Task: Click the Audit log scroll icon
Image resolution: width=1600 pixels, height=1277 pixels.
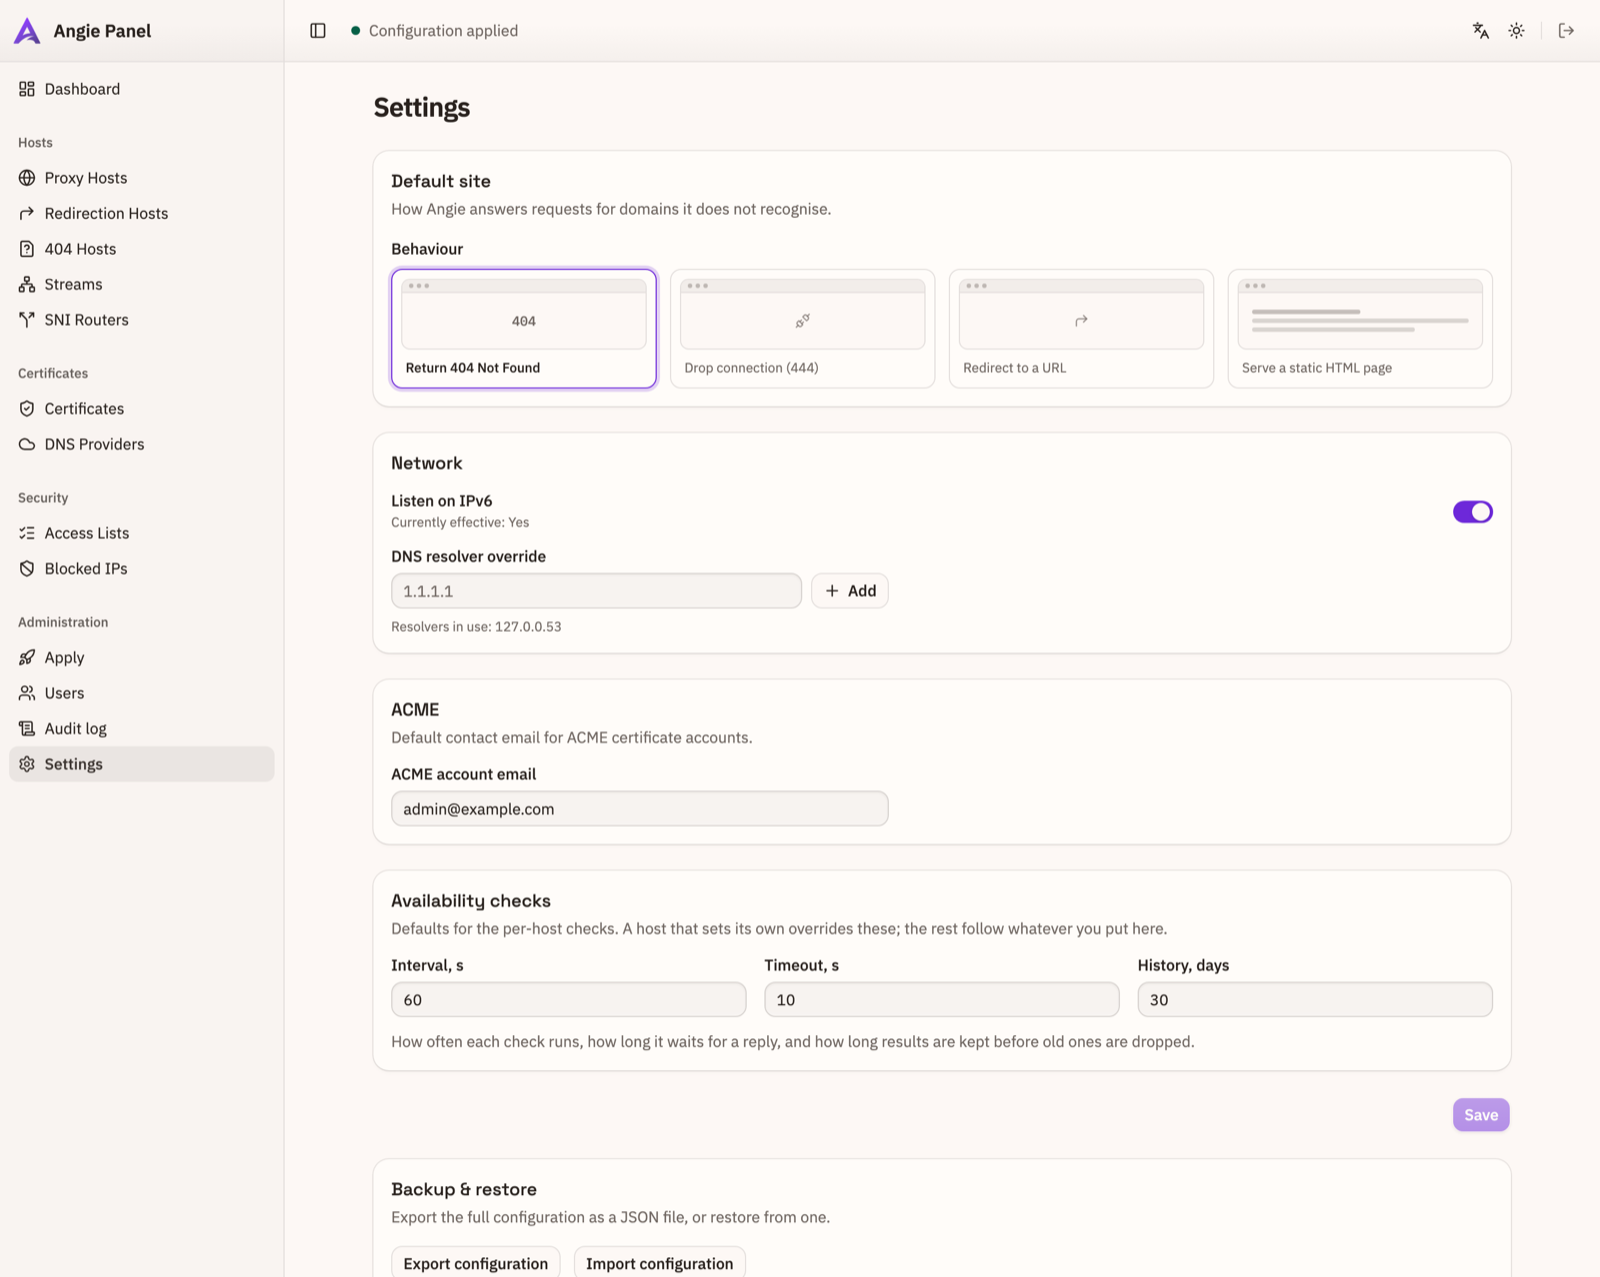Action: [27, 729]
